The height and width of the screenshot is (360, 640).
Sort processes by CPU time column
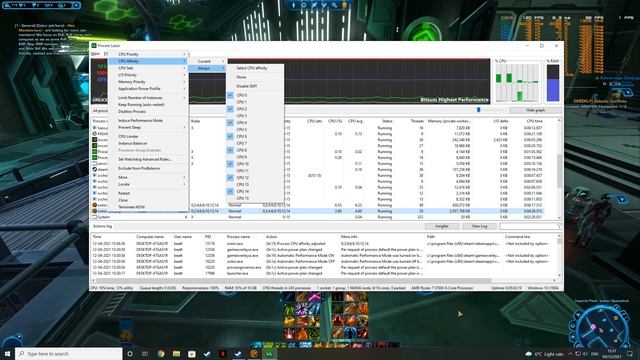coord(534,121)
